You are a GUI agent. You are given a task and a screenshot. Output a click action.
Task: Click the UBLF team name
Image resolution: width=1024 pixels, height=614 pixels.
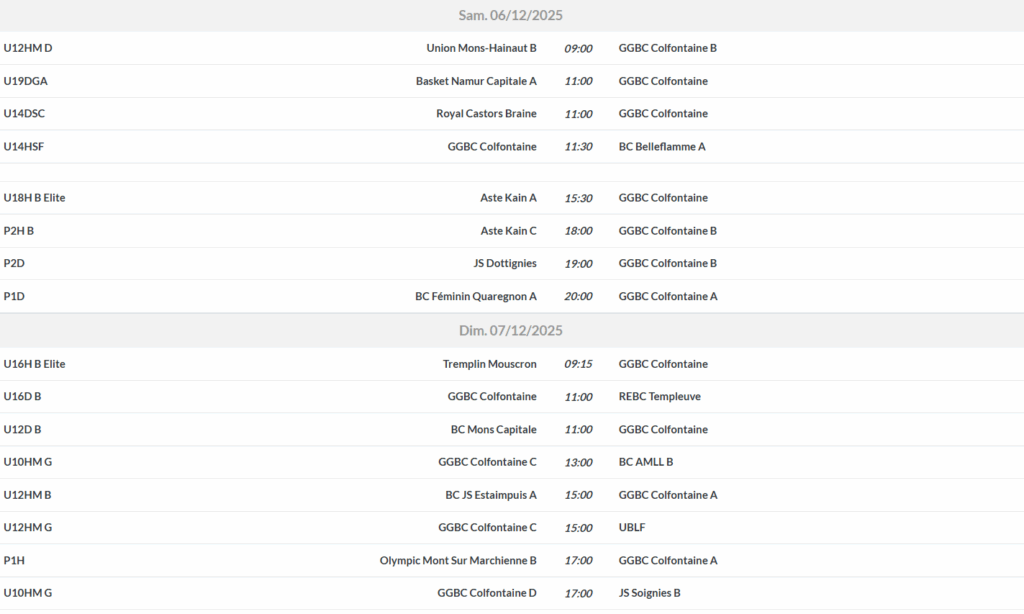pos(633,528)
